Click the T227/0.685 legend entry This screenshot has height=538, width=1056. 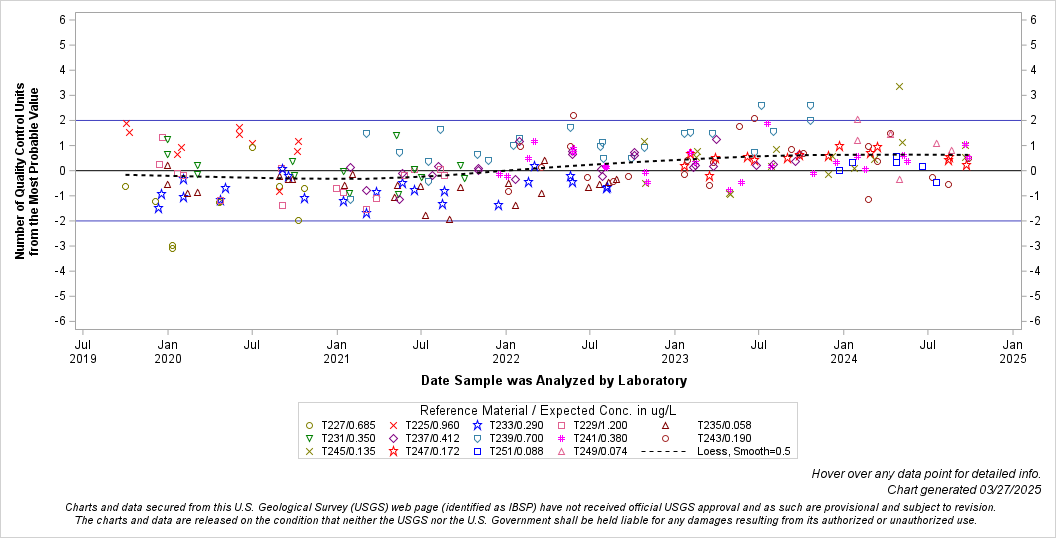click(340, 426)
